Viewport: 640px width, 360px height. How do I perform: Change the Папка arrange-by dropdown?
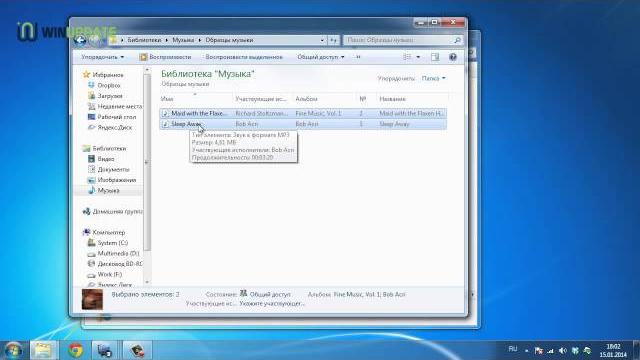pos(433,78)
